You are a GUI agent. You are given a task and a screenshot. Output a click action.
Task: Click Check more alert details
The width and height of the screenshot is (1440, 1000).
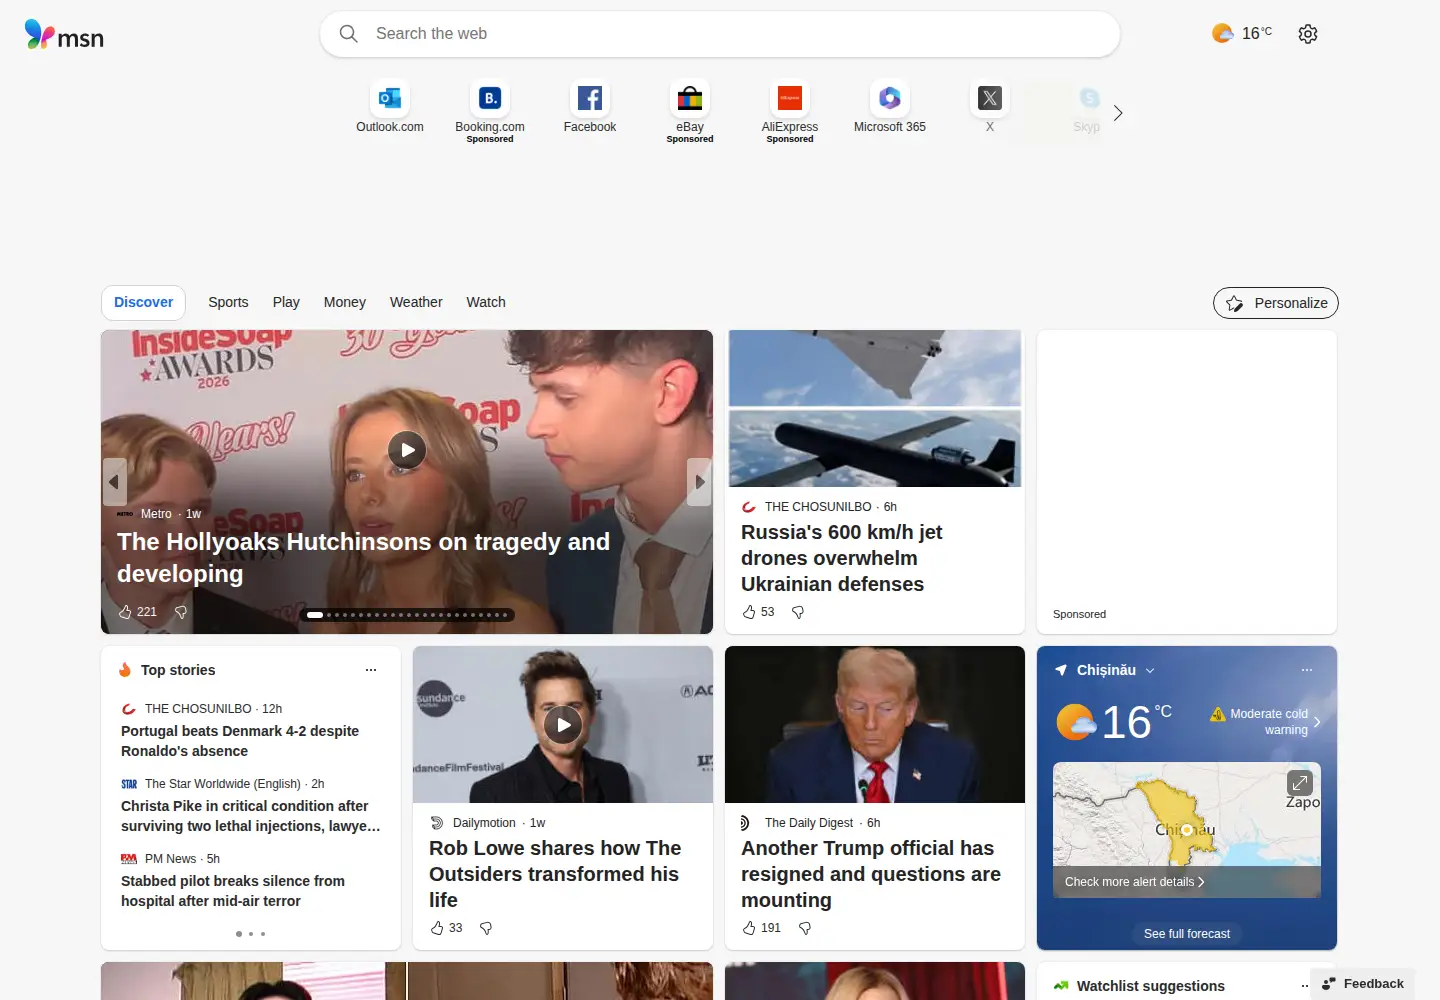[1135, 882]
